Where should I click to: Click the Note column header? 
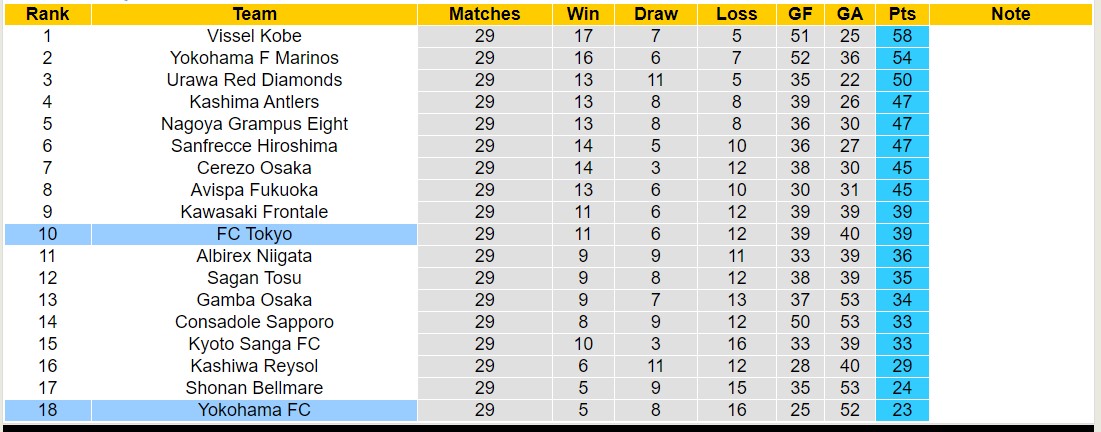click(x=1010, y=14)
